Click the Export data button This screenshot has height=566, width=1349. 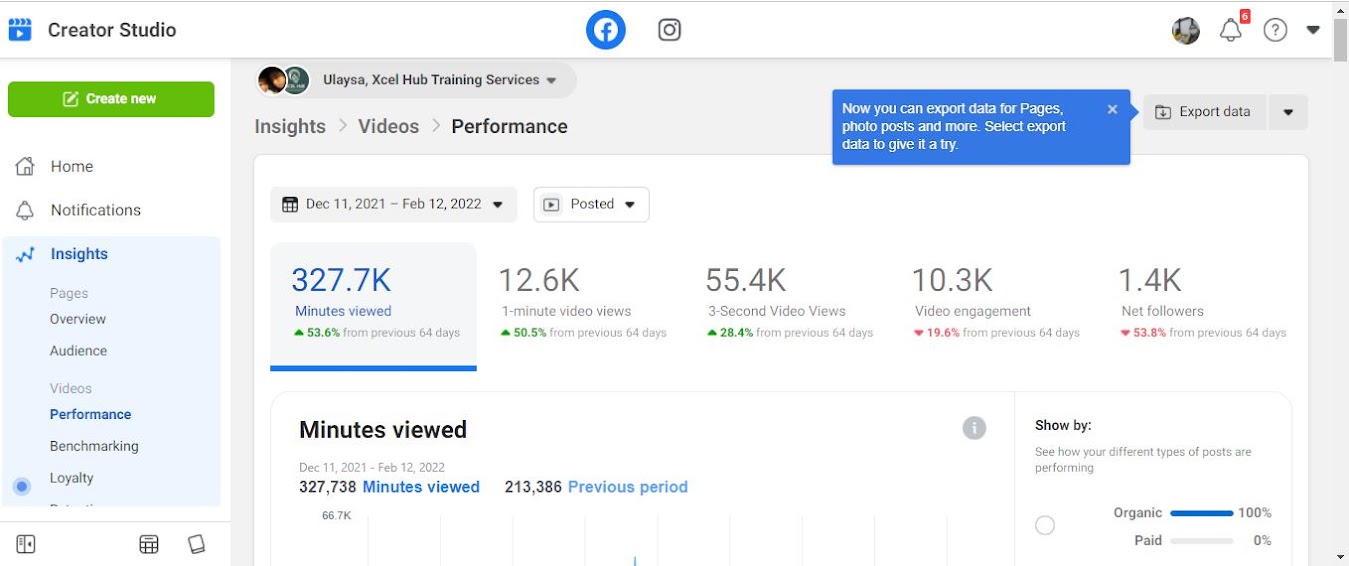[x=1204, y=112]
